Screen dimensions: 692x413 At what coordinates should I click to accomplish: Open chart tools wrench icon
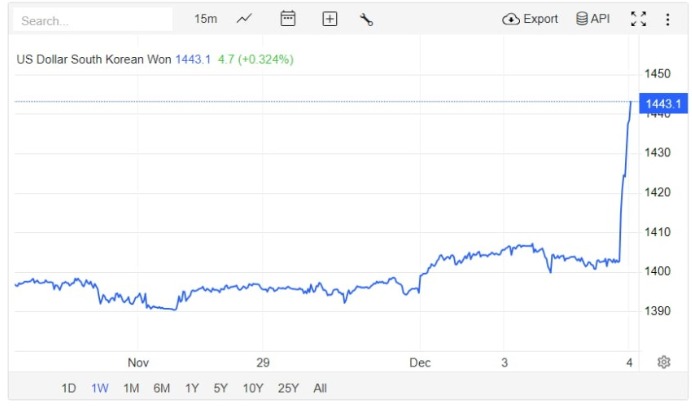(x=366, y=19)
